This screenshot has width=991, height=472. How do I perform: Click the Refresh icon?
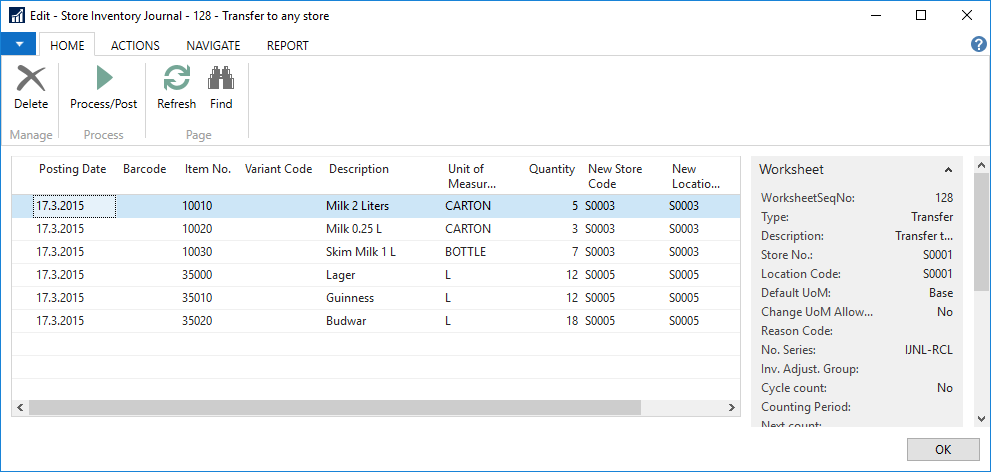[x=176, y=87]
